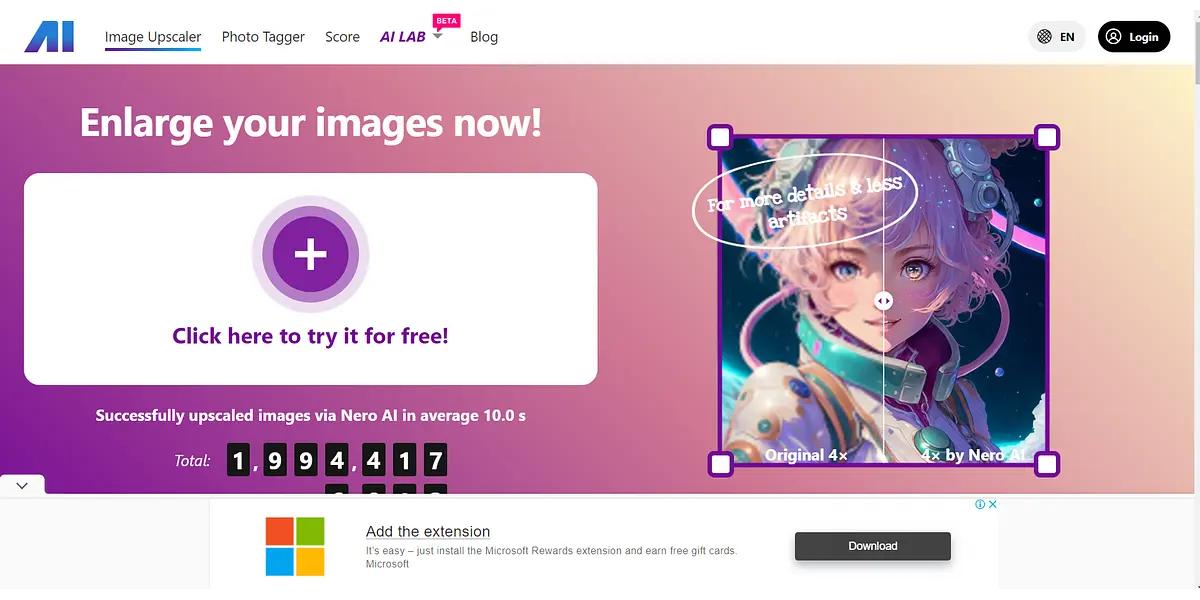Click the purple plus upload icon
1200x600 pixels.
[311, 255]
